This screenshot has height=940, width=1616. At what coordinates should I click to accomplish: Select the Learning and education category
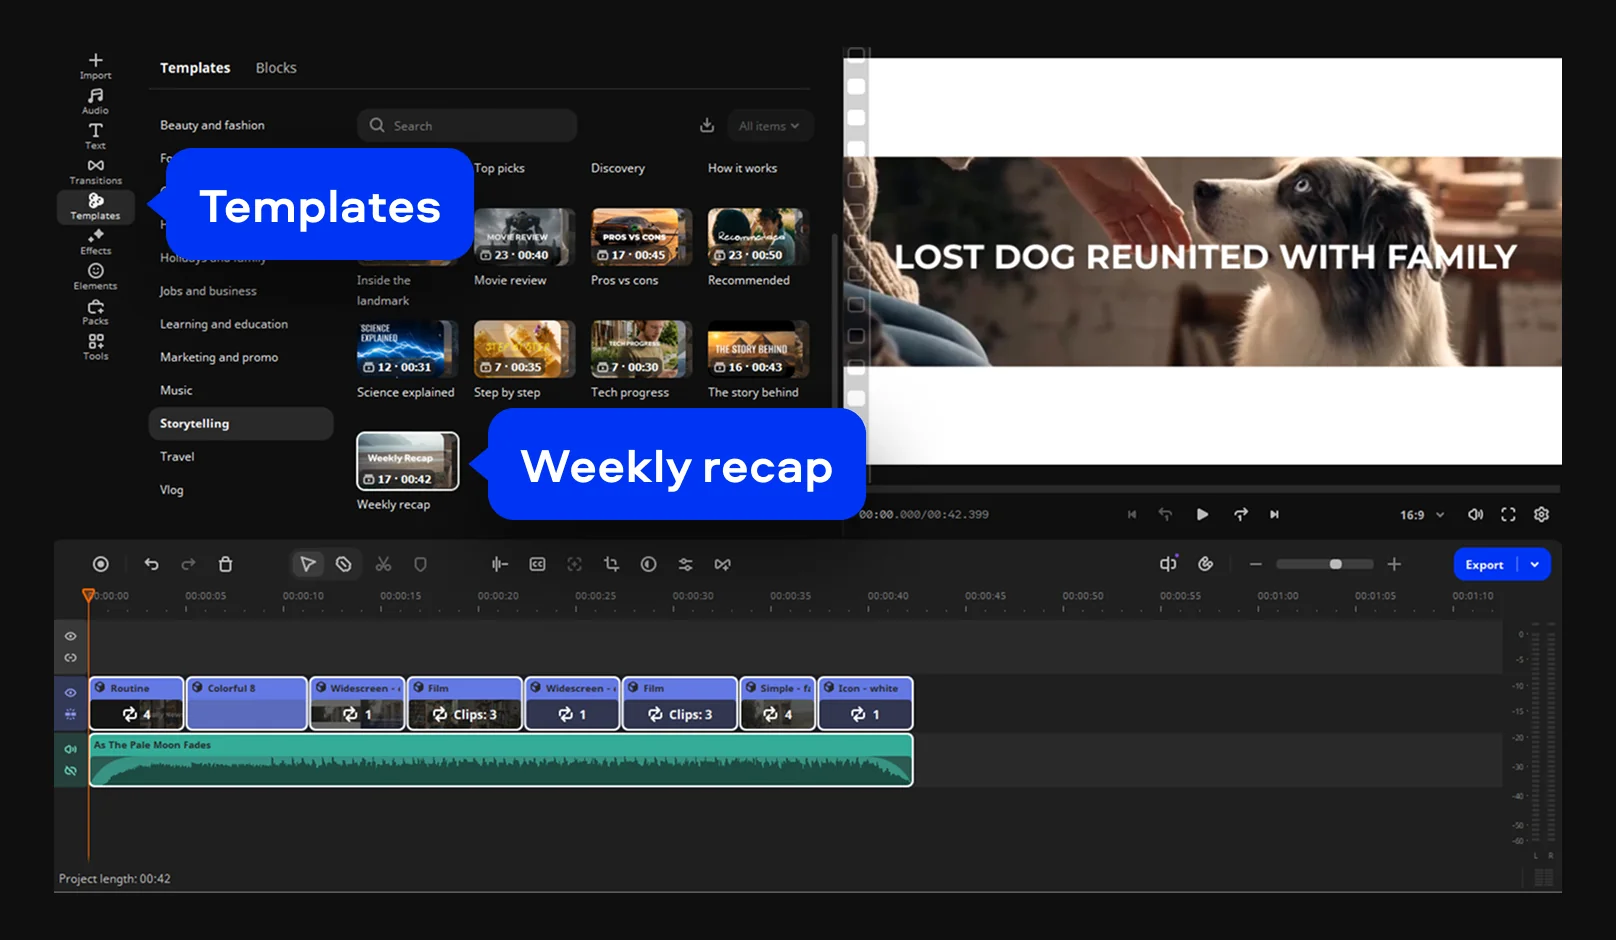coord(224,324)
